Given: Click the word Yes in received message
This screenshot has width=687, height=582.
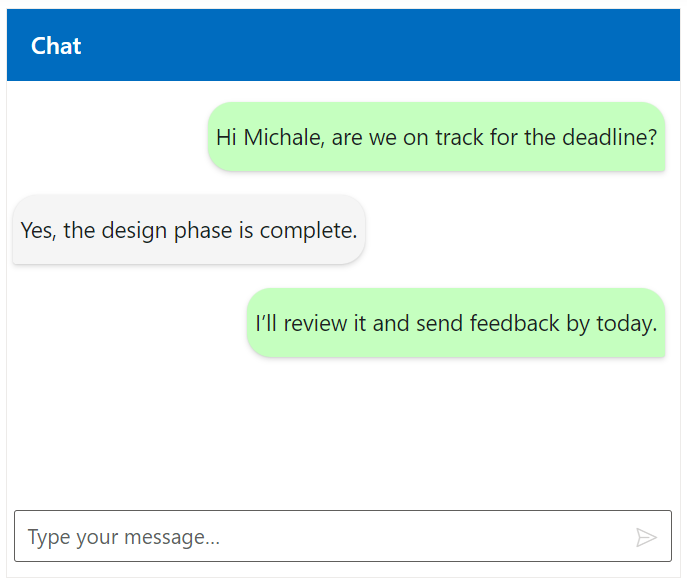Looking at the screenshot, I should 36,230.
